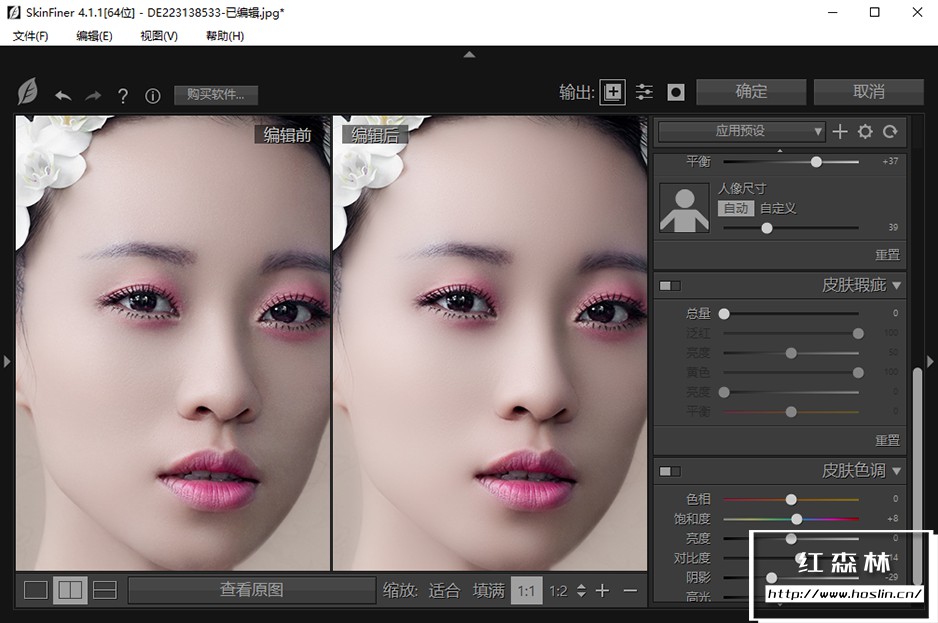The width and height of the screenshot is (938, 623).
Task: Select the 自定义 portrait size option
Action: (x=778, y=208)
